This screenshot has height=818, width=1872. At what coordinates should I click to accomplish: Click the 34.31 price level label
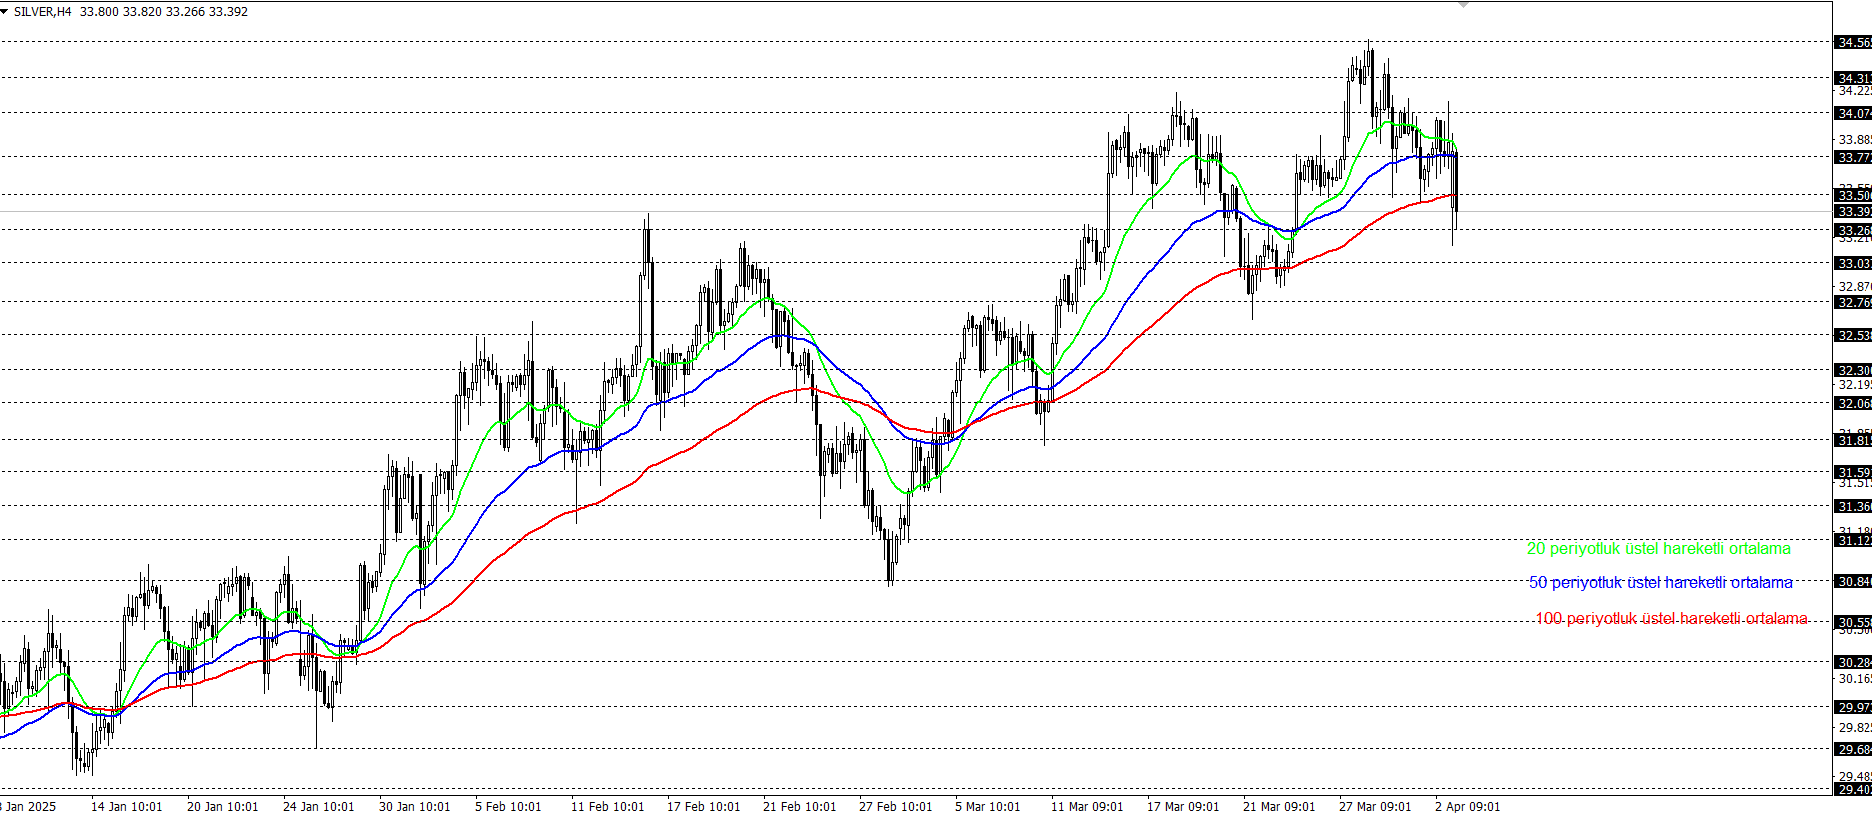pyautogui.click(x=1853, y=78)
